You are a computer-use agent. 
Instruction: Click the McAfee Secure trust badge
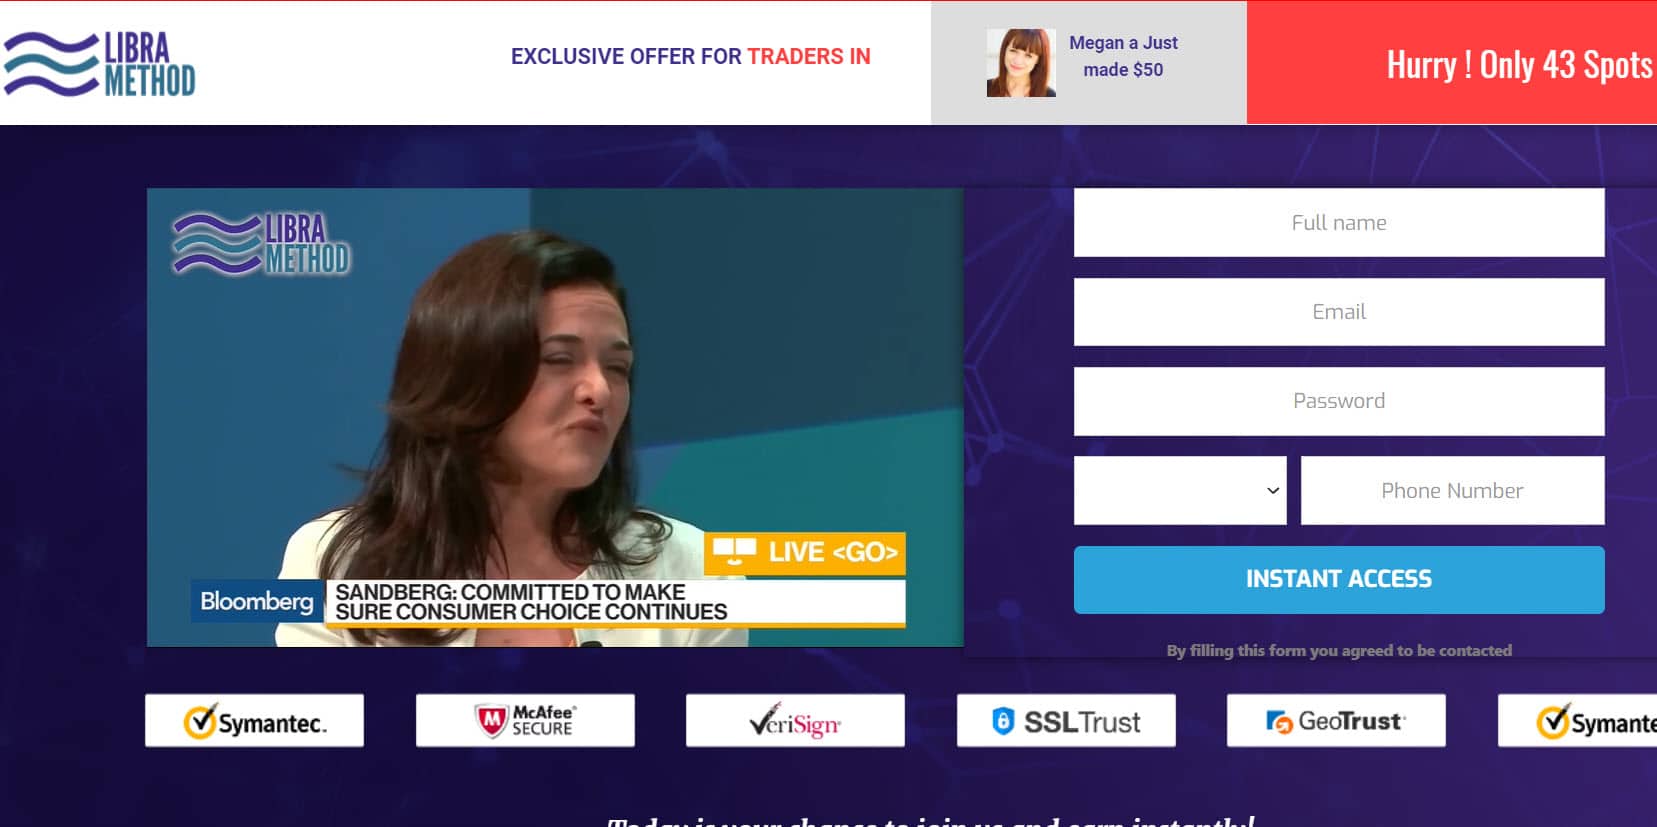click(525, 720)
